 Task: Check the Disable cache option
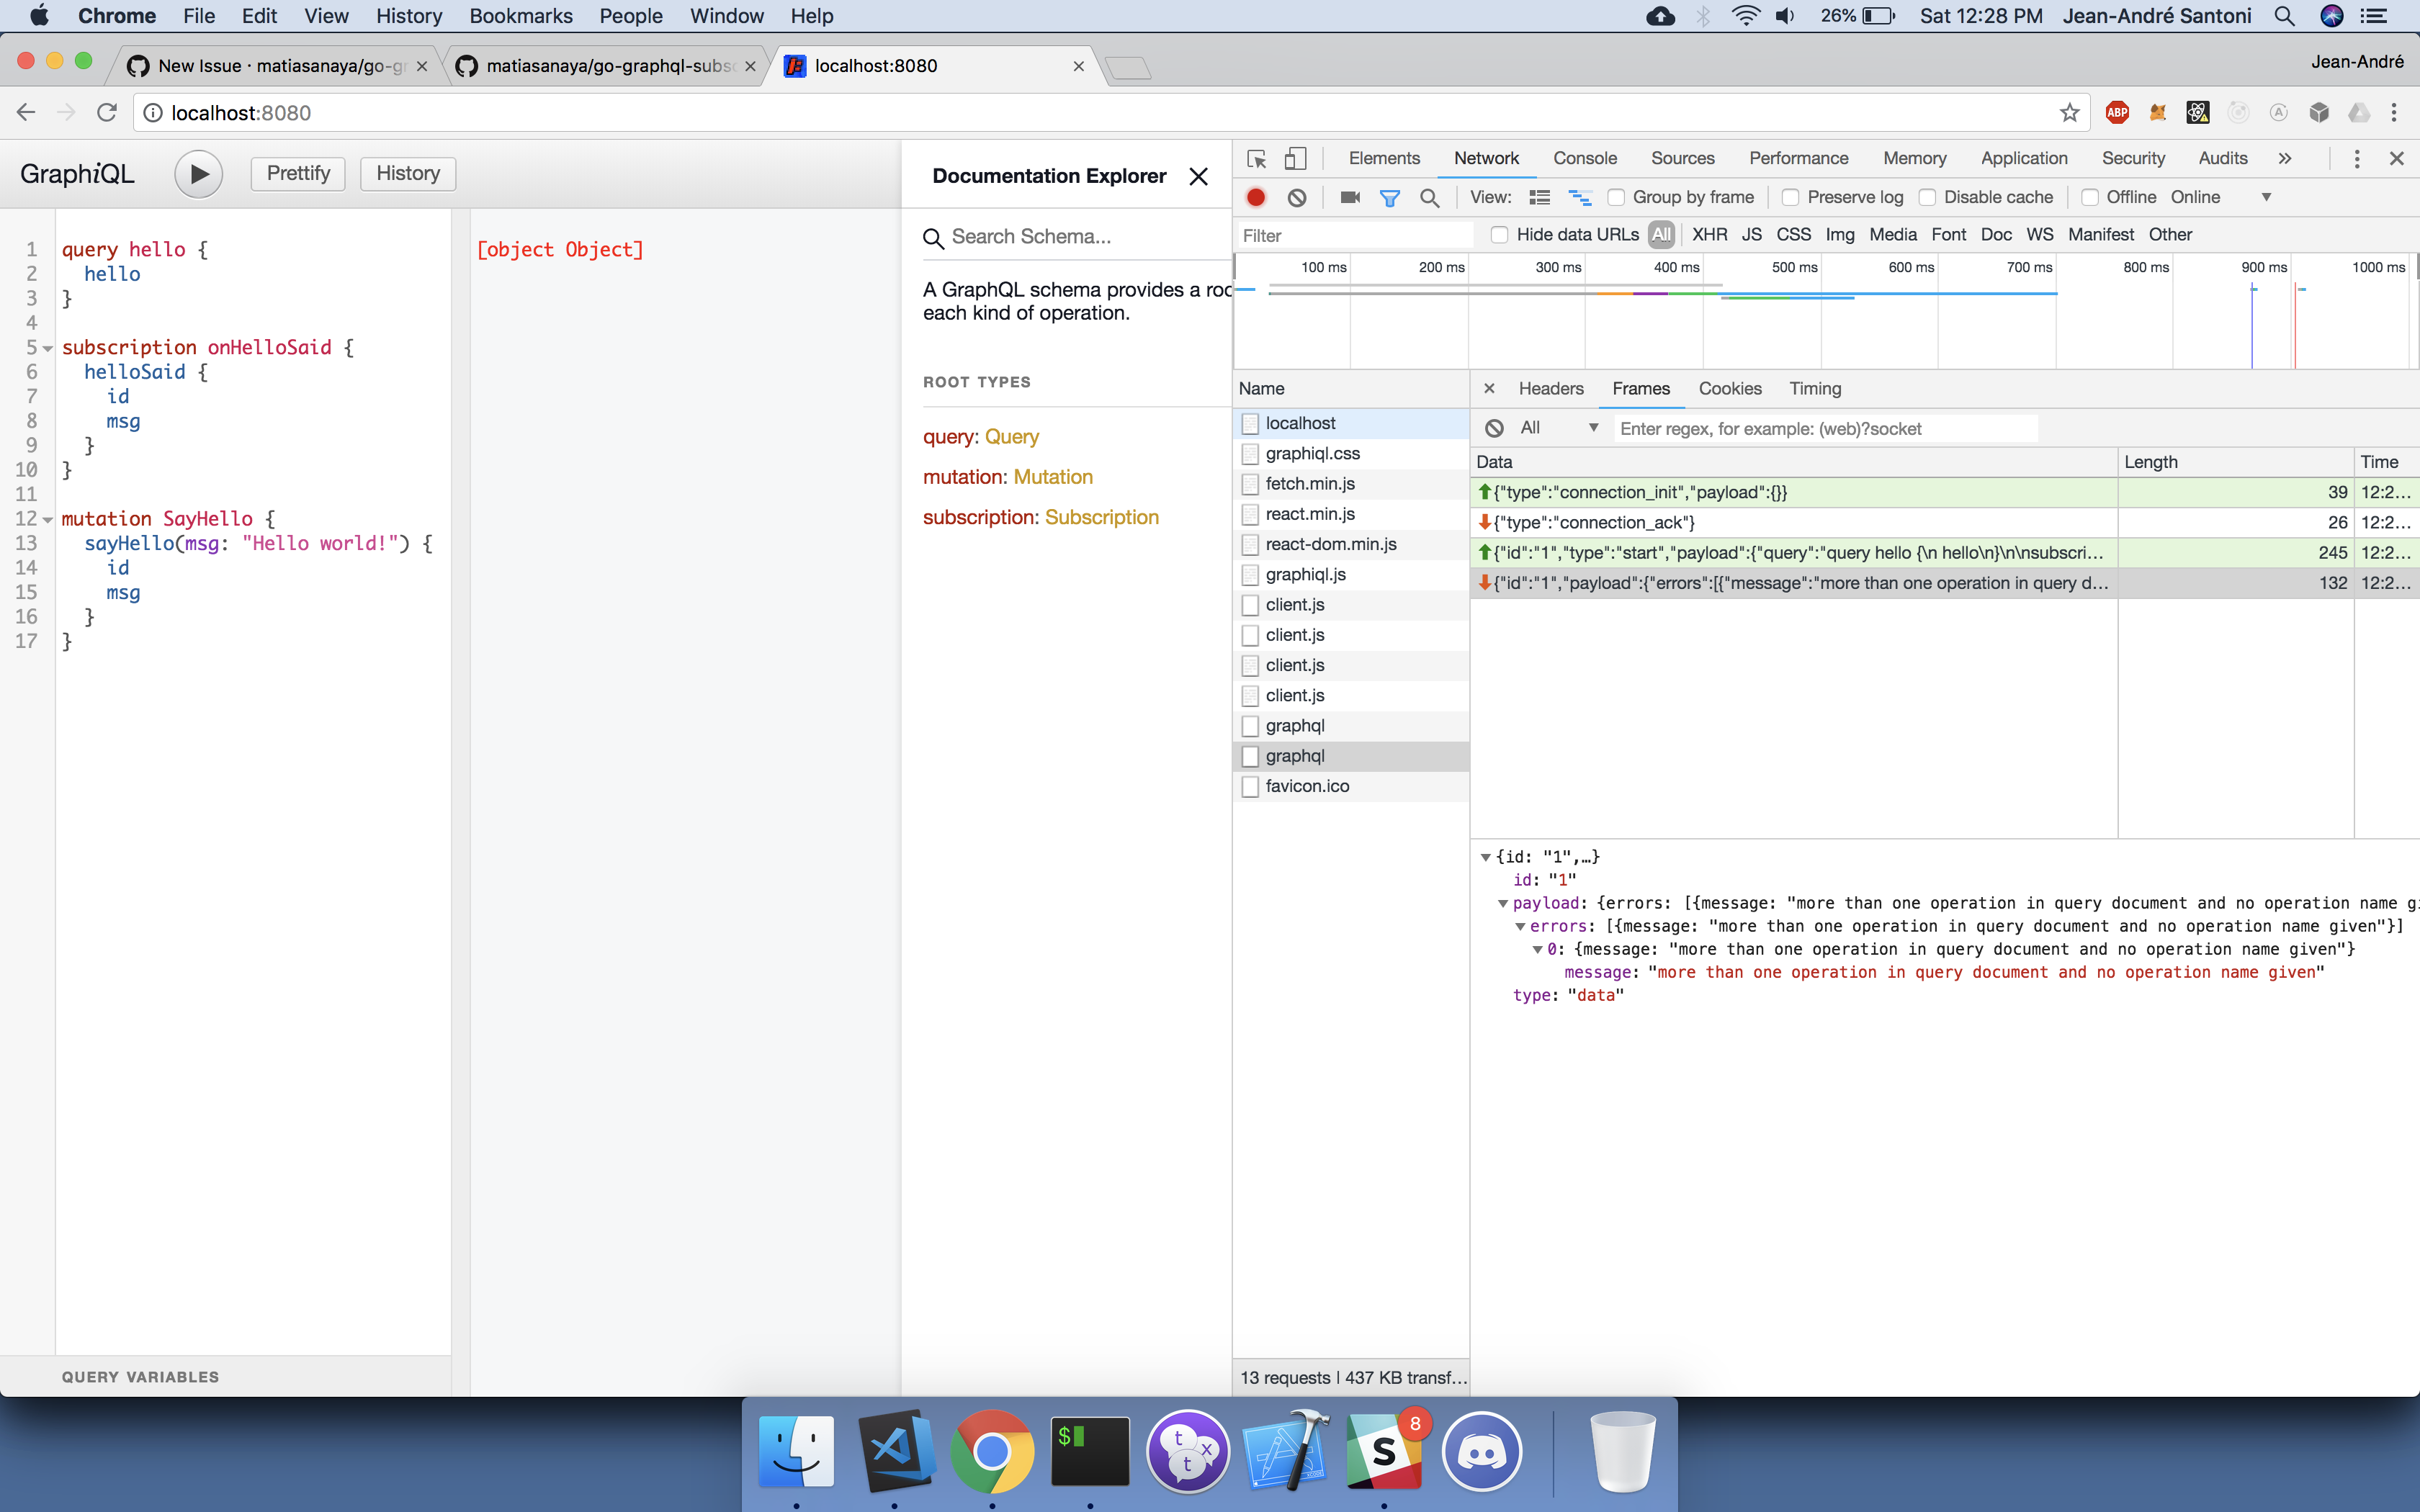pyautogui.click(x=1928, y=198)
